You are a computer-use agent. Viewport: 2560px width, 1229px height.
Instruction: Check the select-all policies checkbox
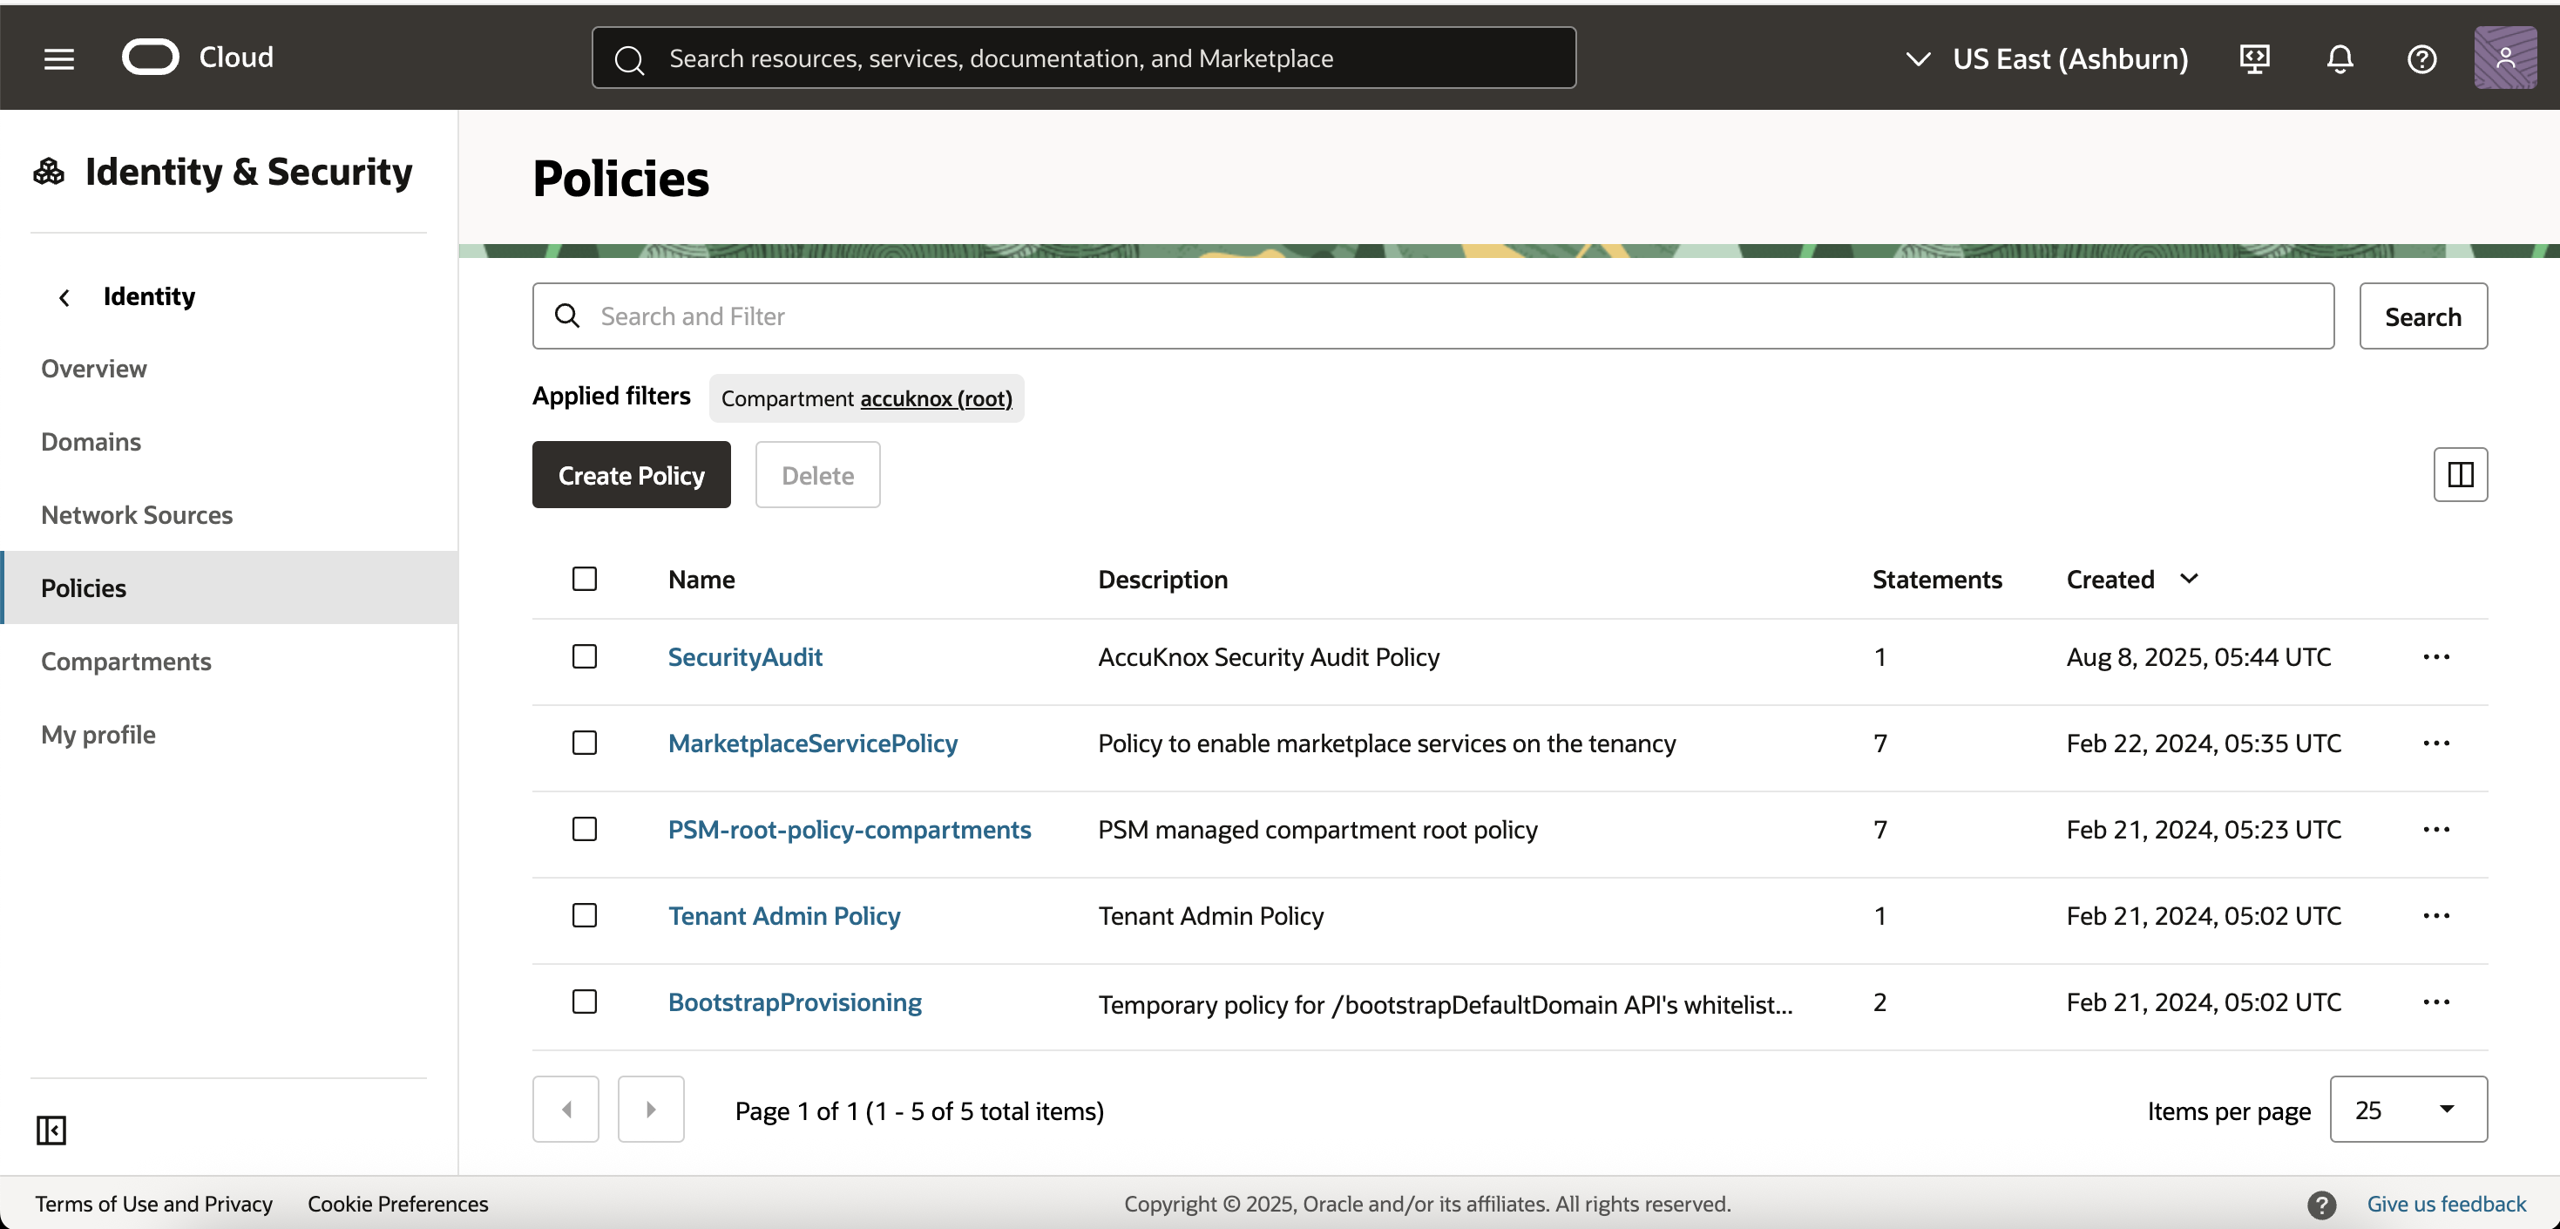[585, 579]
